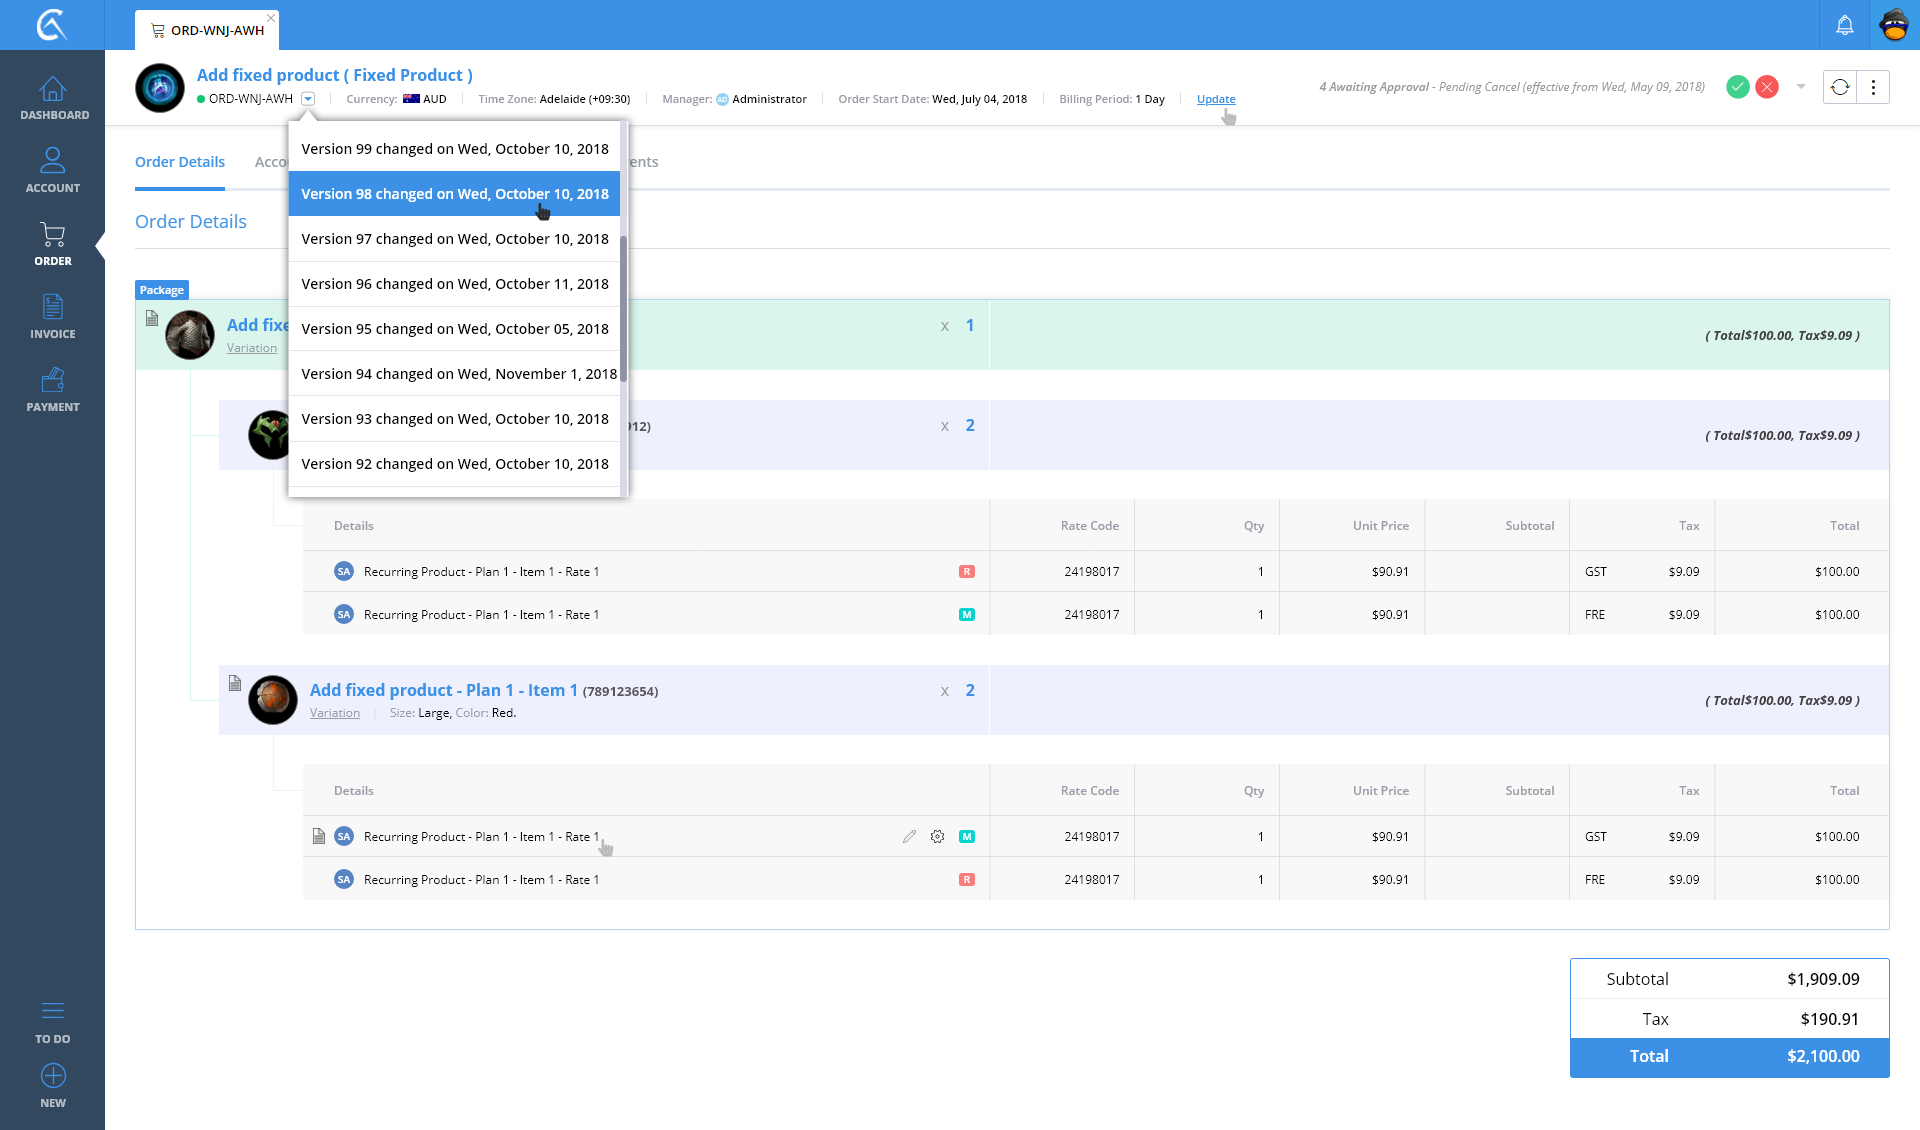This screenshot has height=1130, width=1920.
Task: Open notifications bell icon
Action: (1844, 26)
